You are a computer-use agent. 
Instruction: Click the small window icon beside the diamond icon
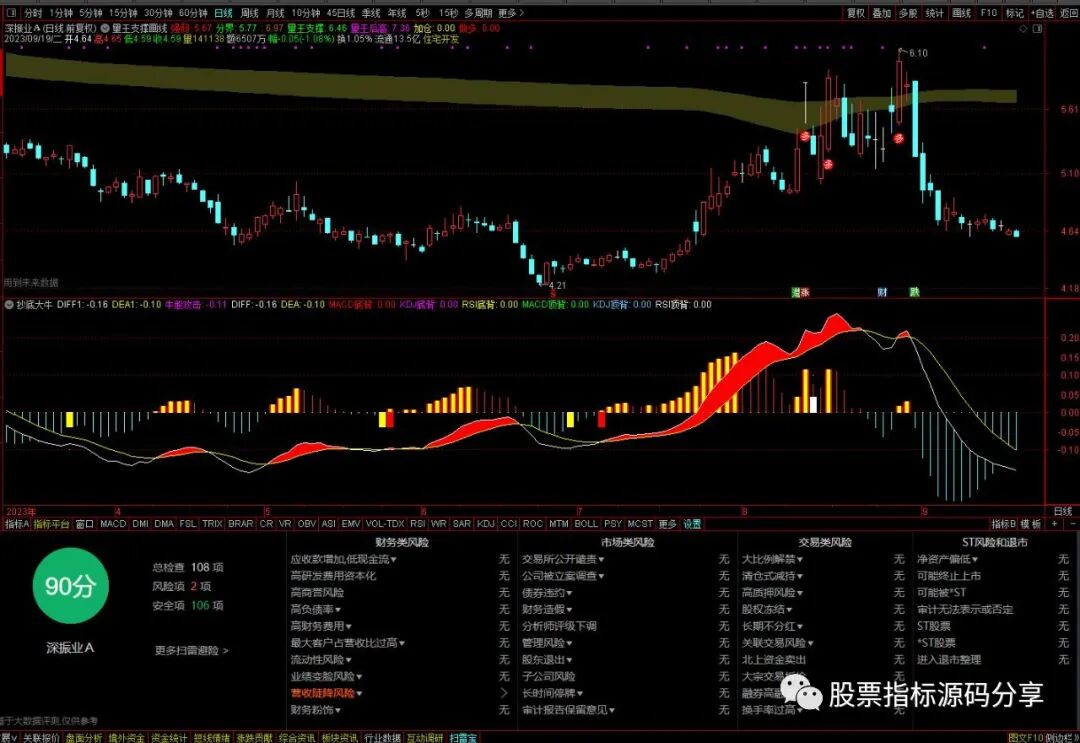click(x=1037, y=29)
